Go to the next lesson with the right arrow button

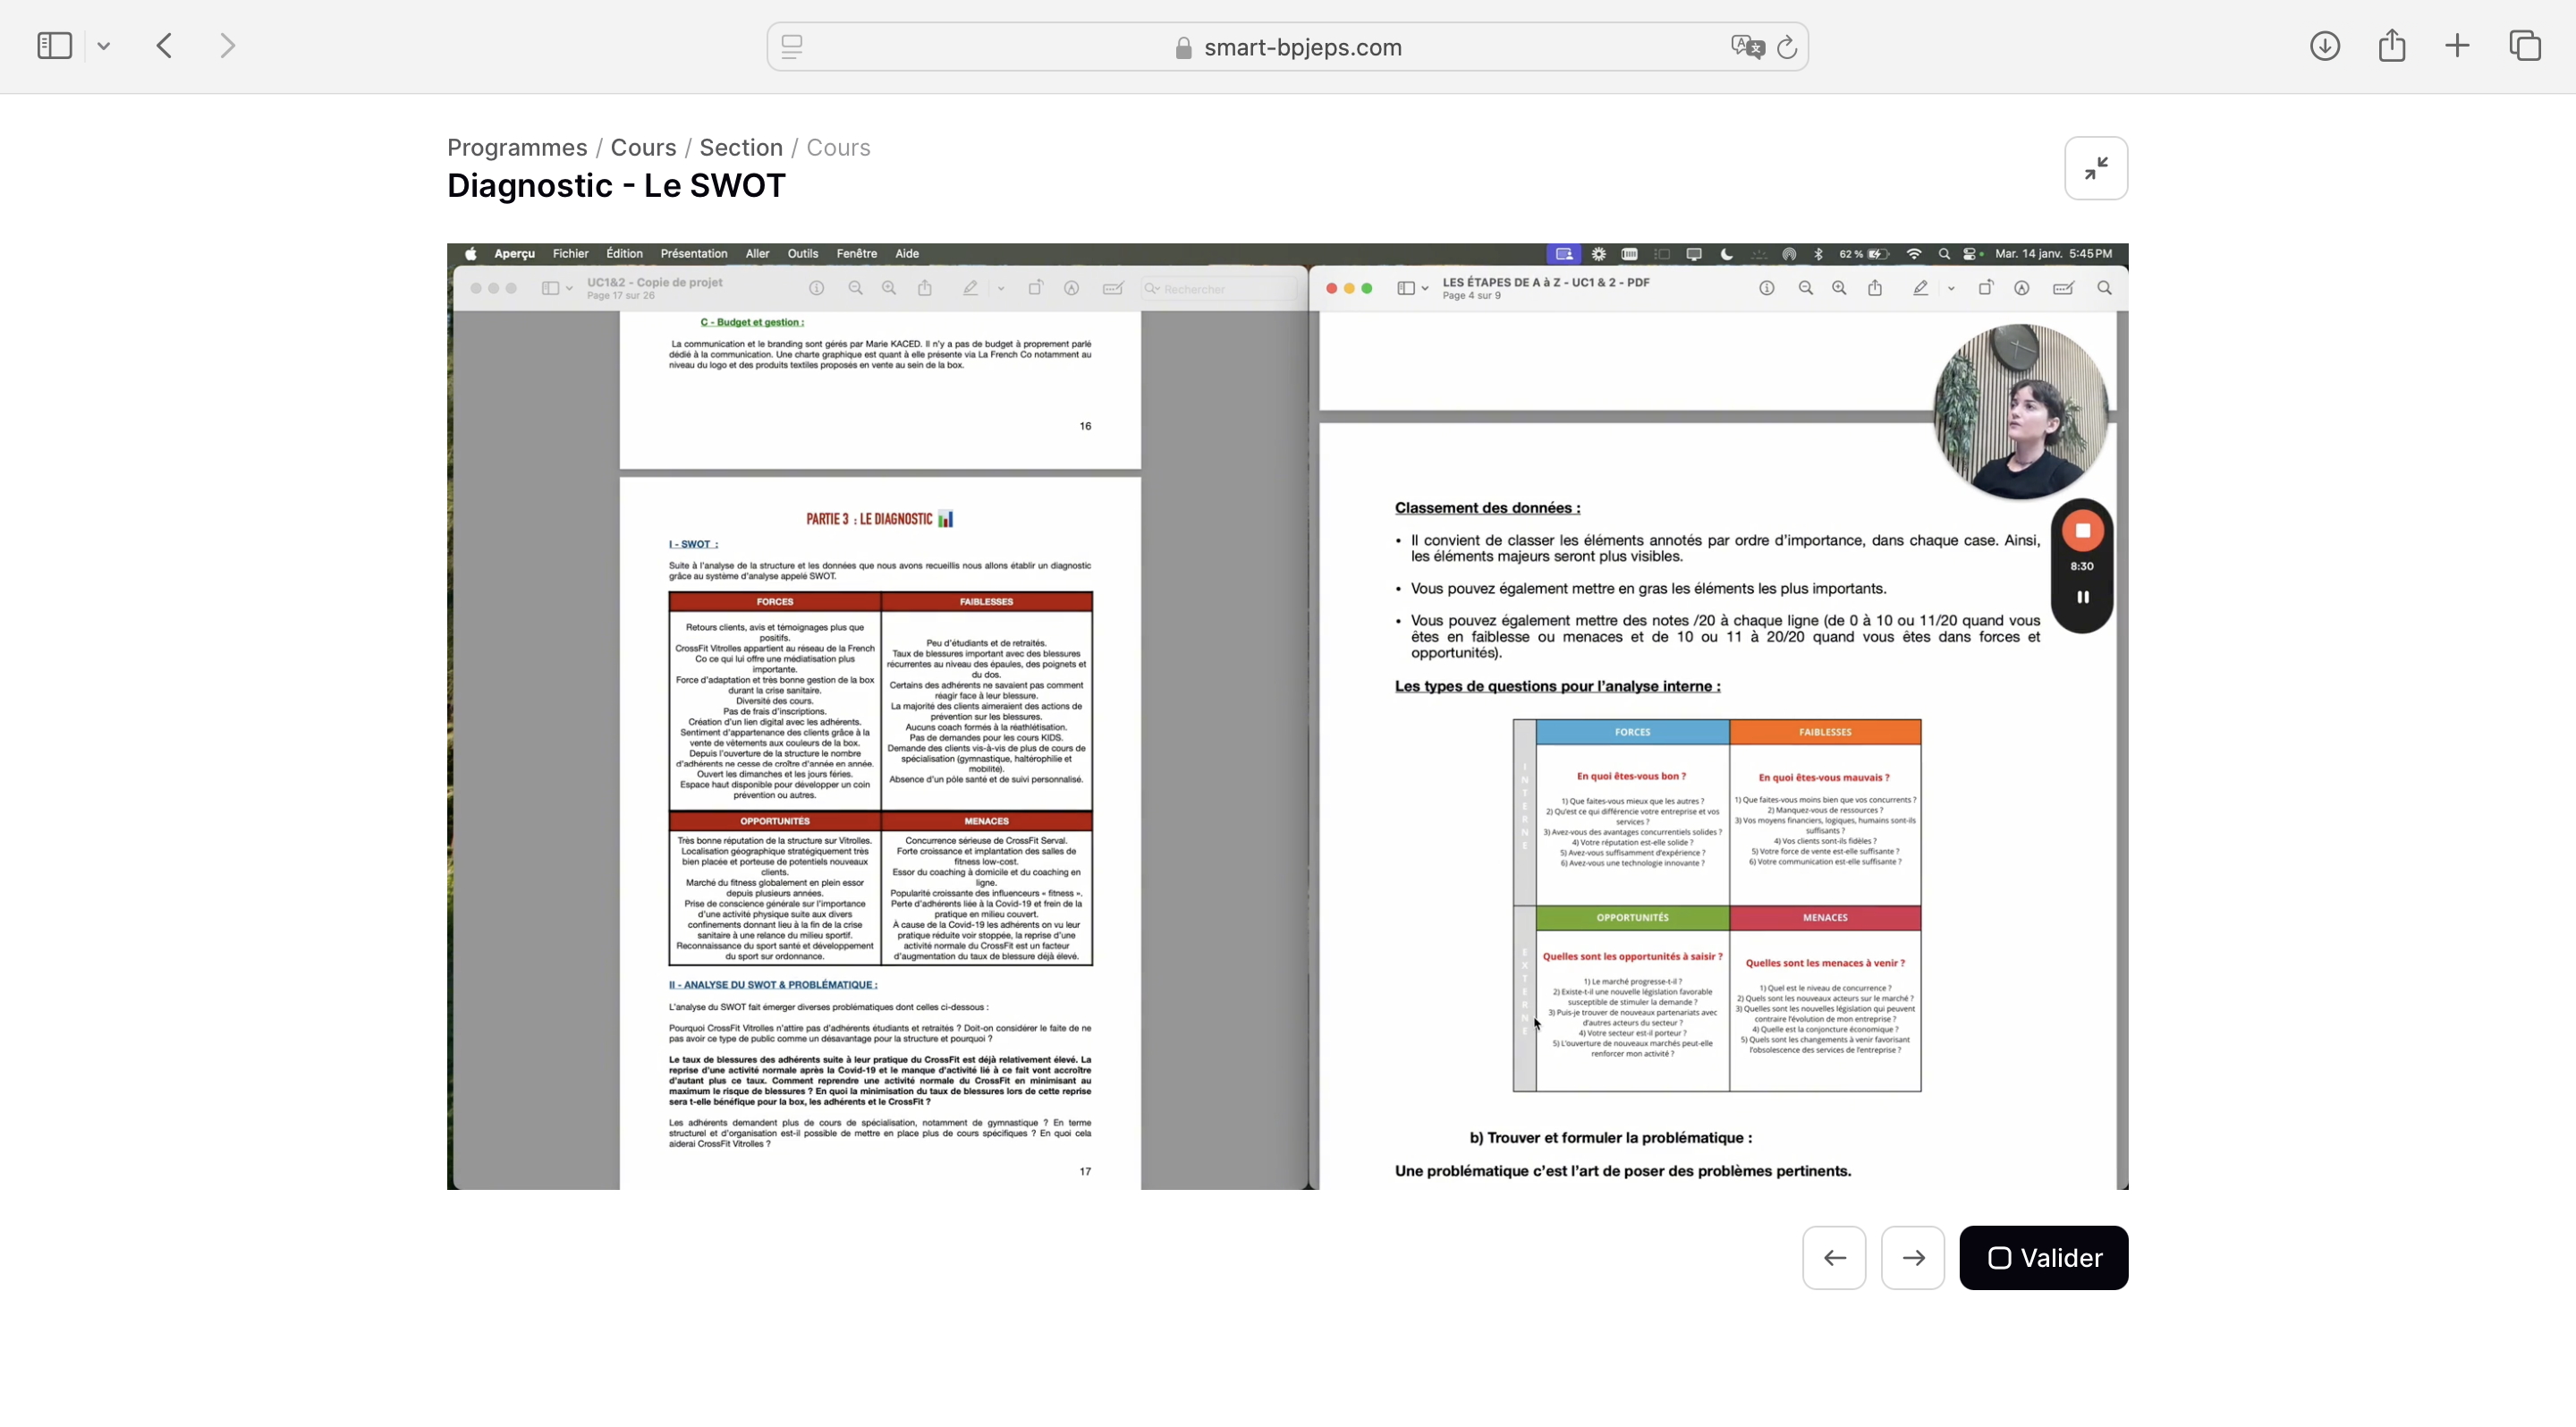click(1912, 1258)
